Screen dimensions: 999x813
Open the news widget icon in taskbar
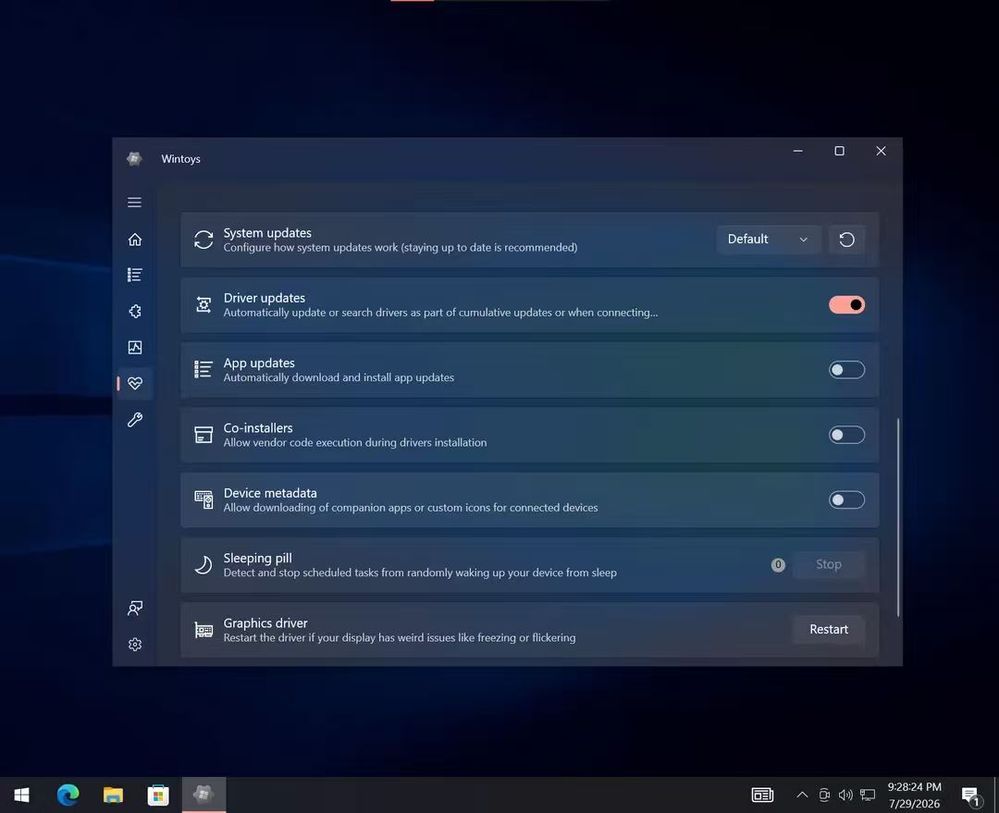point(762,795)
